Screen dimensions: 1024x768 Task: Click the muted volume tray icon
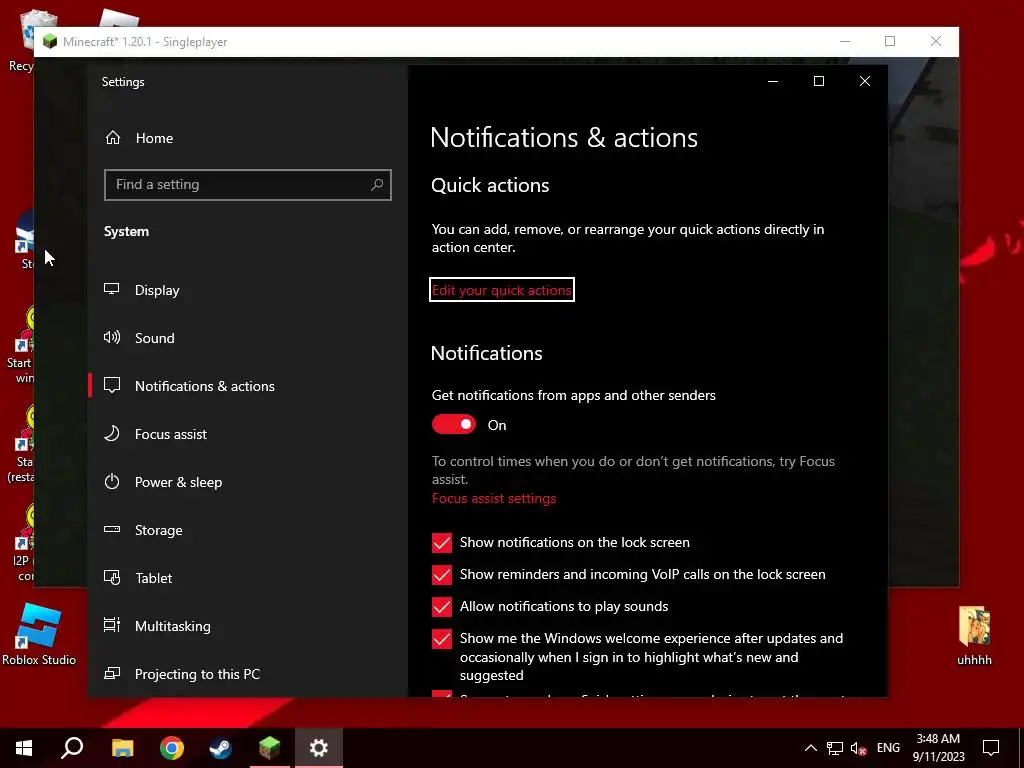[x=858, y=748]
